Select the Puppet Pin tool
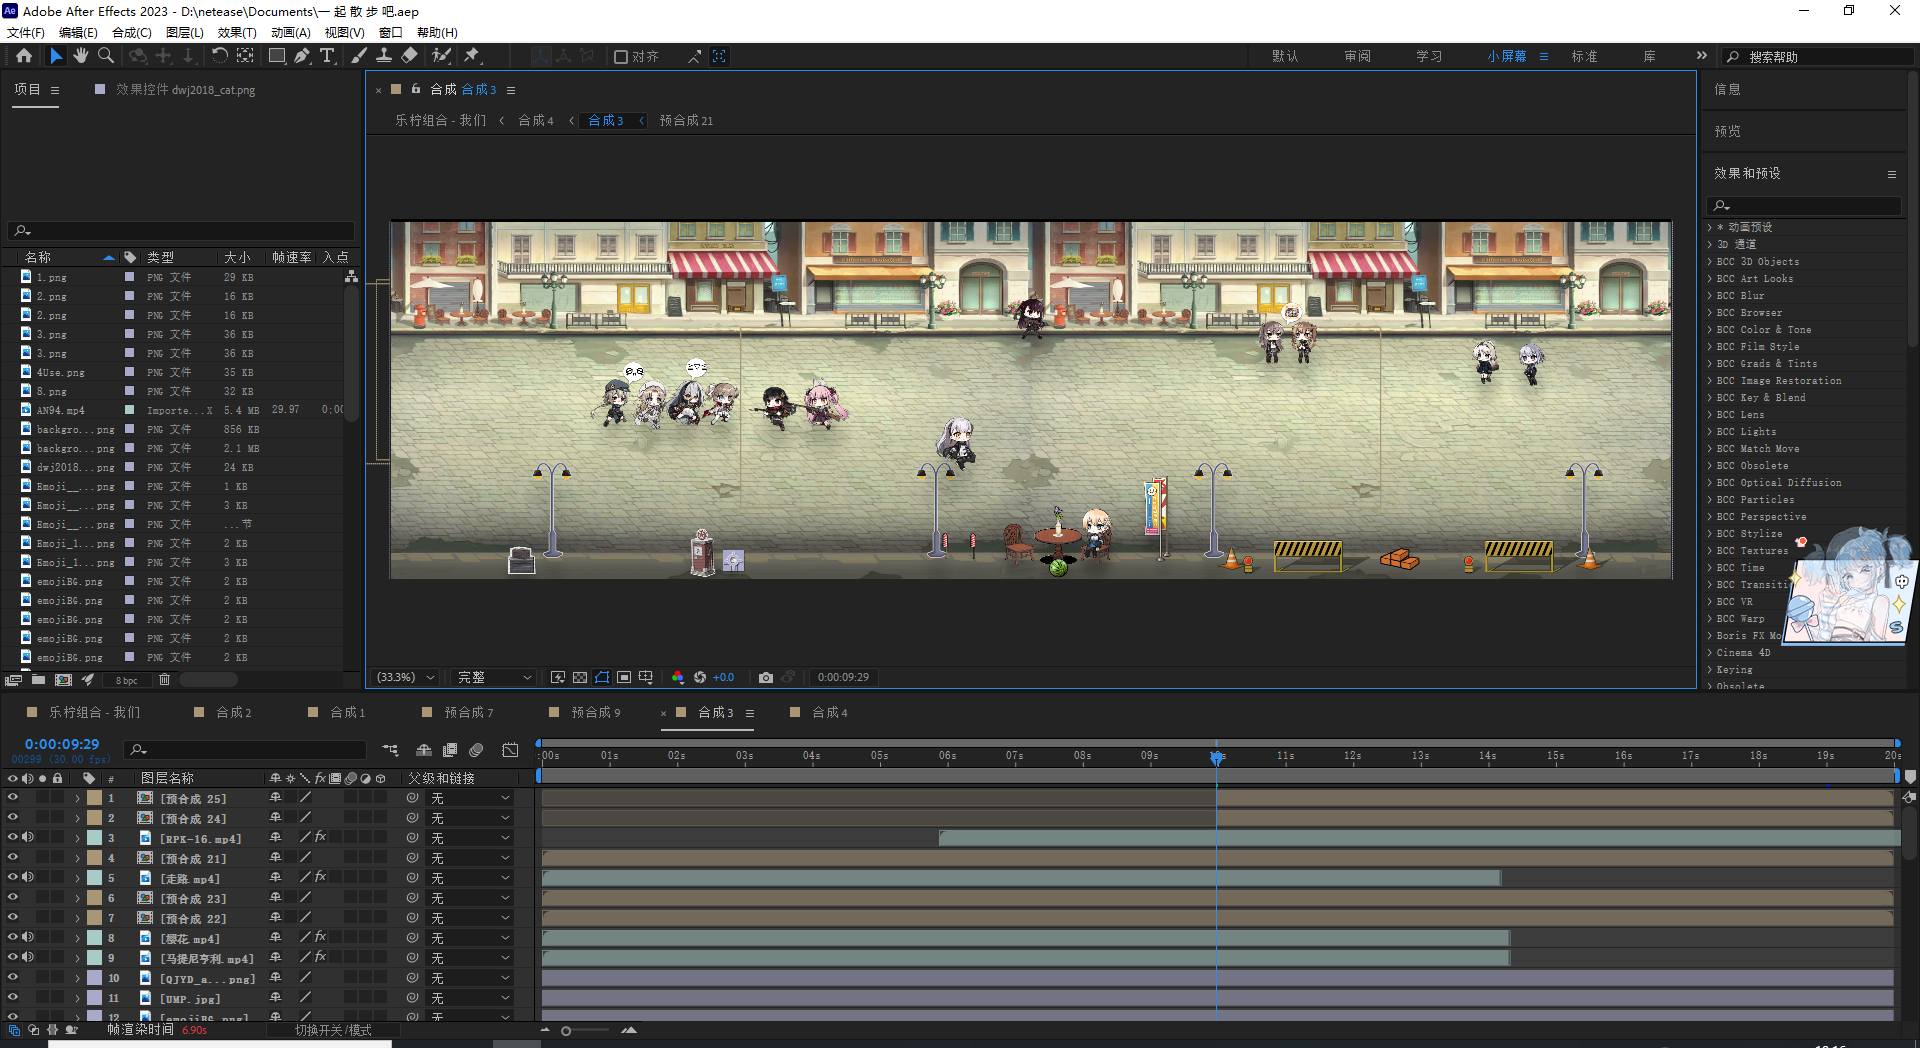Image resolution: width=1920 pixels, height=1048 pixels. point(472,56)
